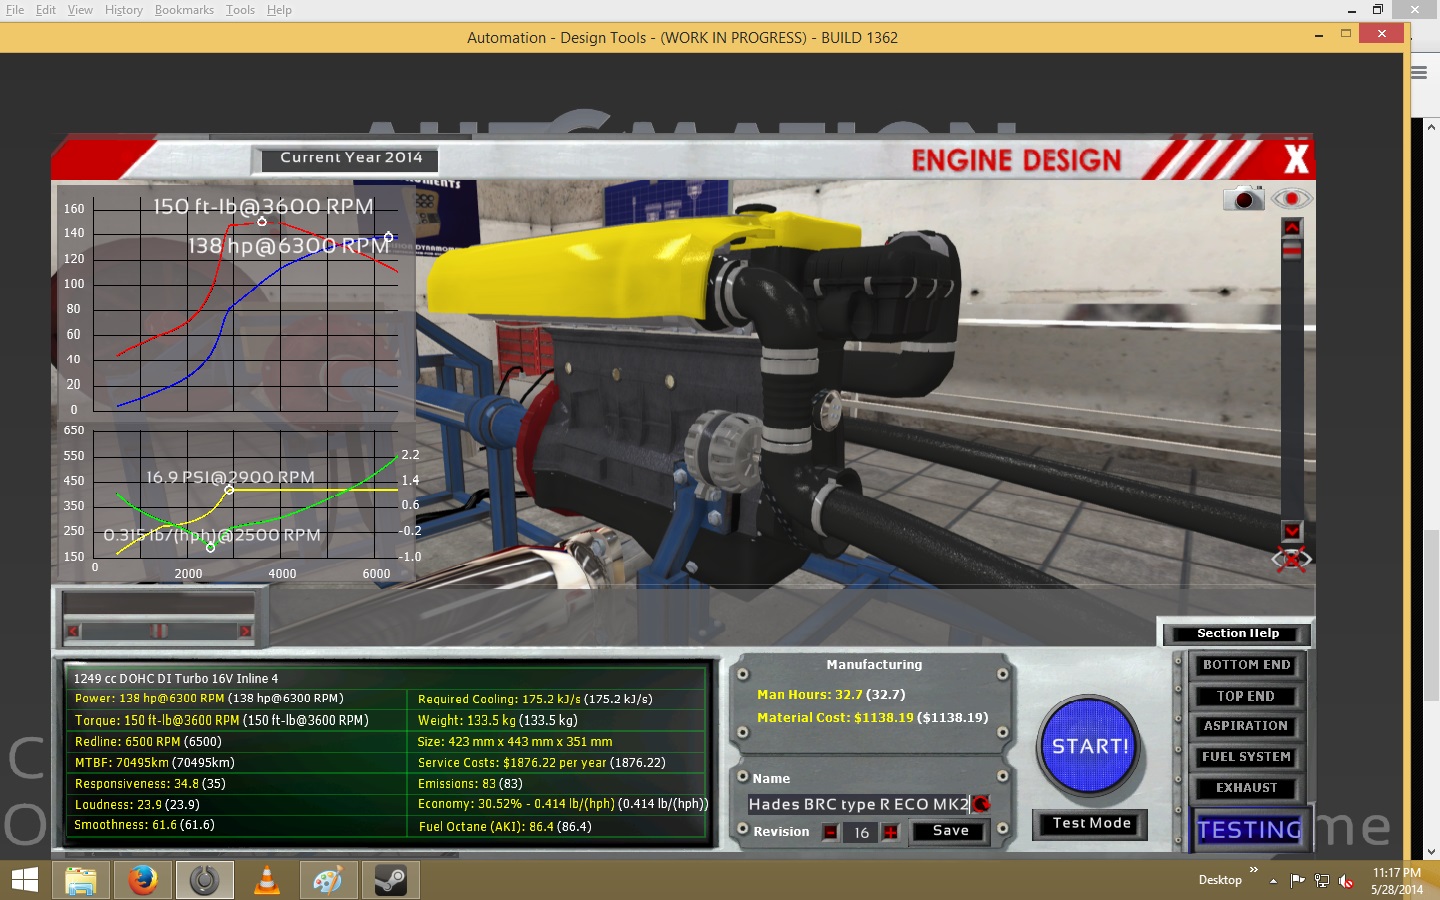Toggle the red eye visibility icon
This screenshot has width=1440, height=900.
pos(1291,198)
